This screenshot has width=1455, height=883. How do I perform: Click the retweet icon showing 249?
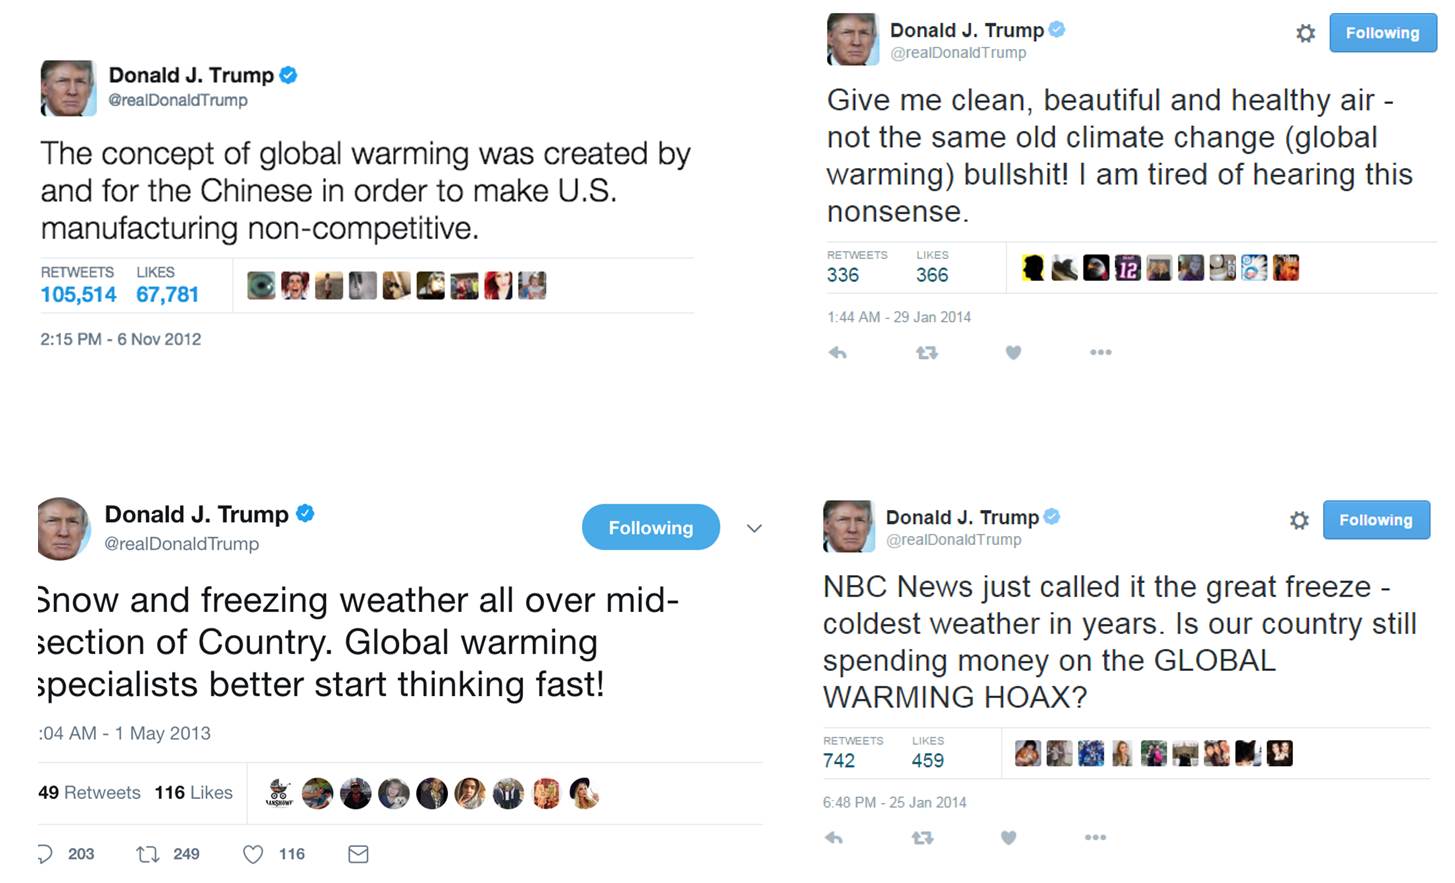148,854
